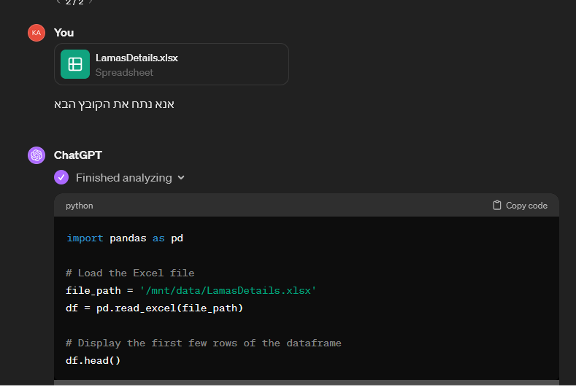Click the Hebrew user message text
The image size is (576, 386).
[x=114, y=104]
